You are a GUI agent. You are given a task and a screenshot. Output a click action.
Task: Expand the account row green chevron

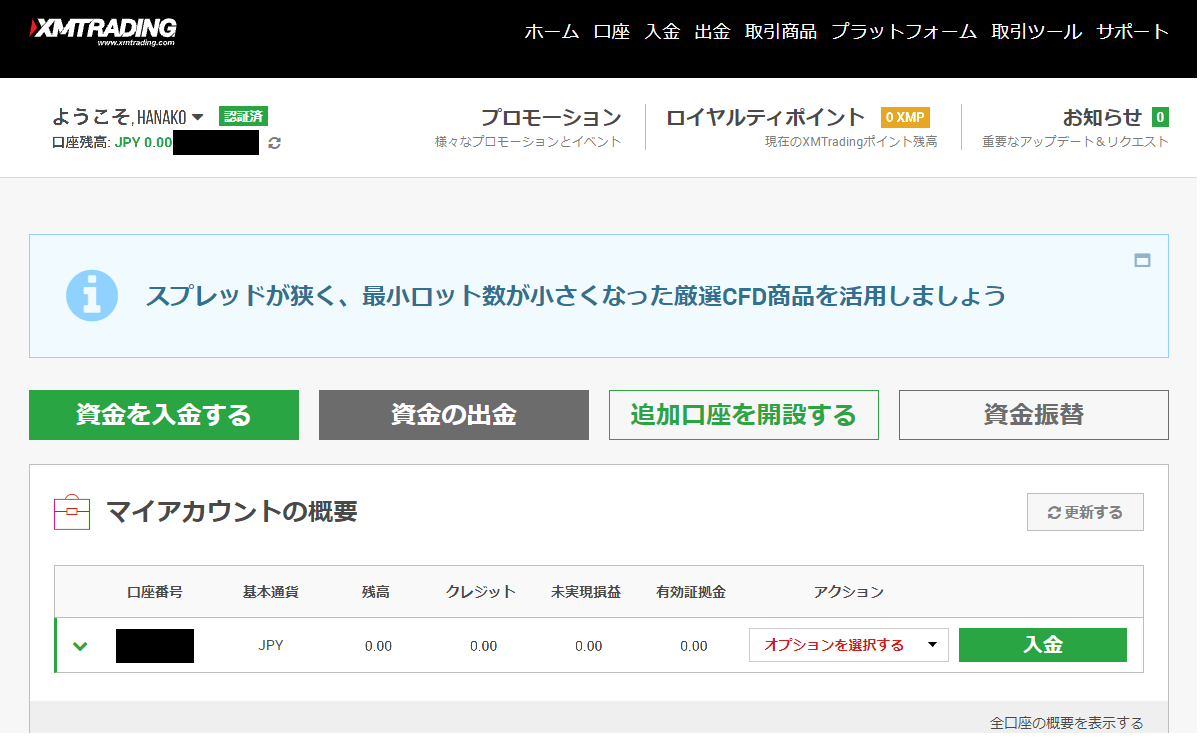[81, 646]
